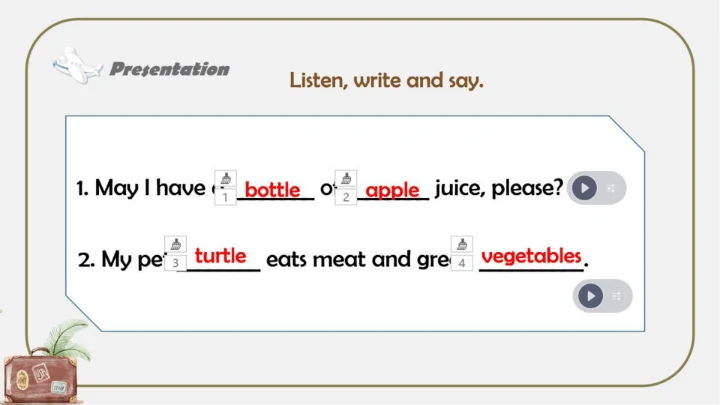Viewport: 720px width, 405px height.
Task: Click the "Listen, write and say." title
Action: tap(386, 80)
